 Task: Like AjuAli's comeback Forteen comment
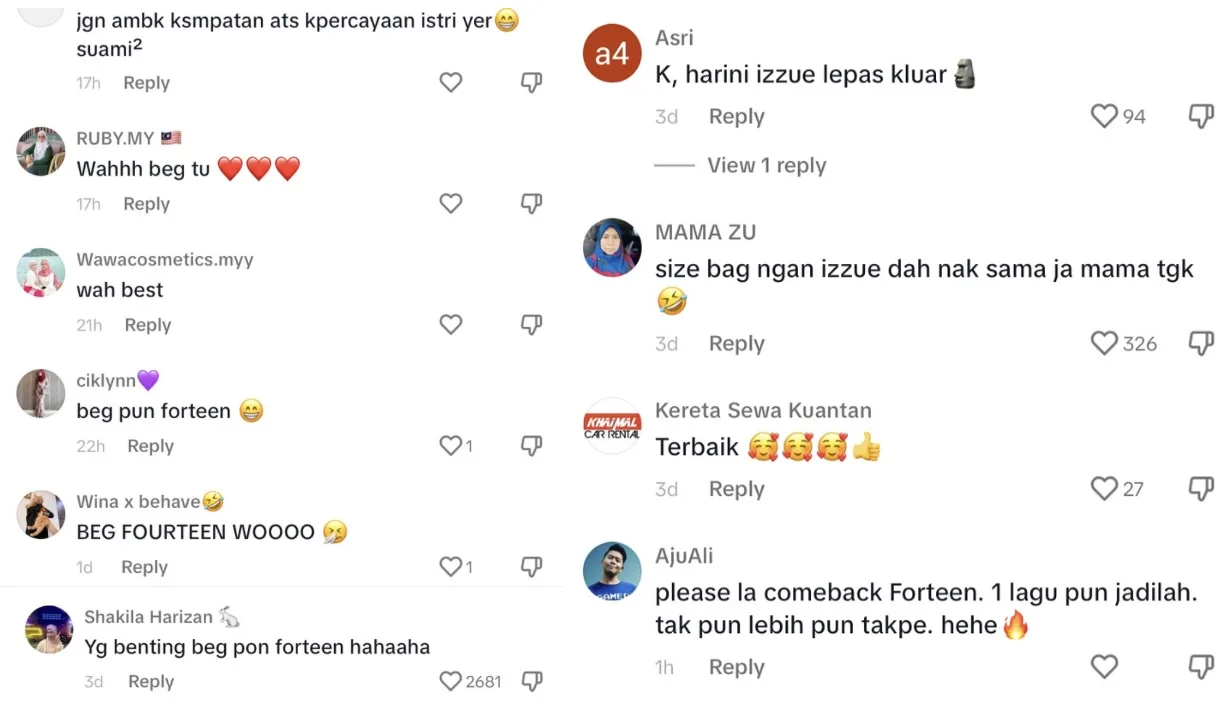[x=1104, y=667]
